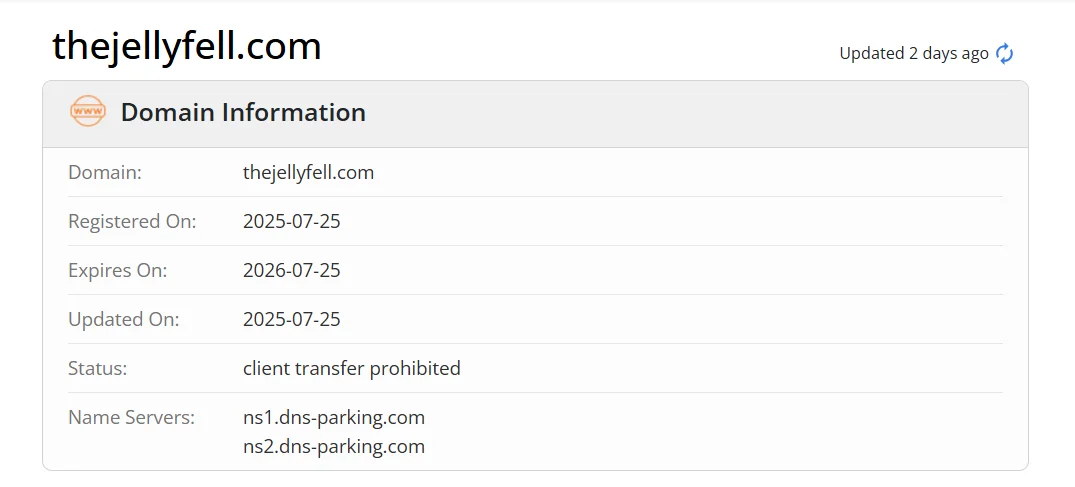The height and width of the screenshot is (487, 1075).
Task: Click the Domain Information heading text
Action: [x=243, y=113]
